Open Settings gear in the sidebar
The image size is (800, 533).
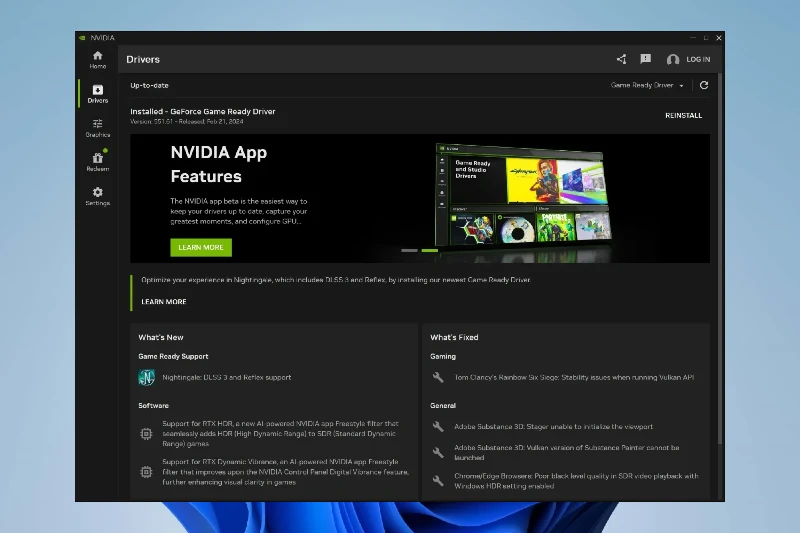(x=97, y=195)
